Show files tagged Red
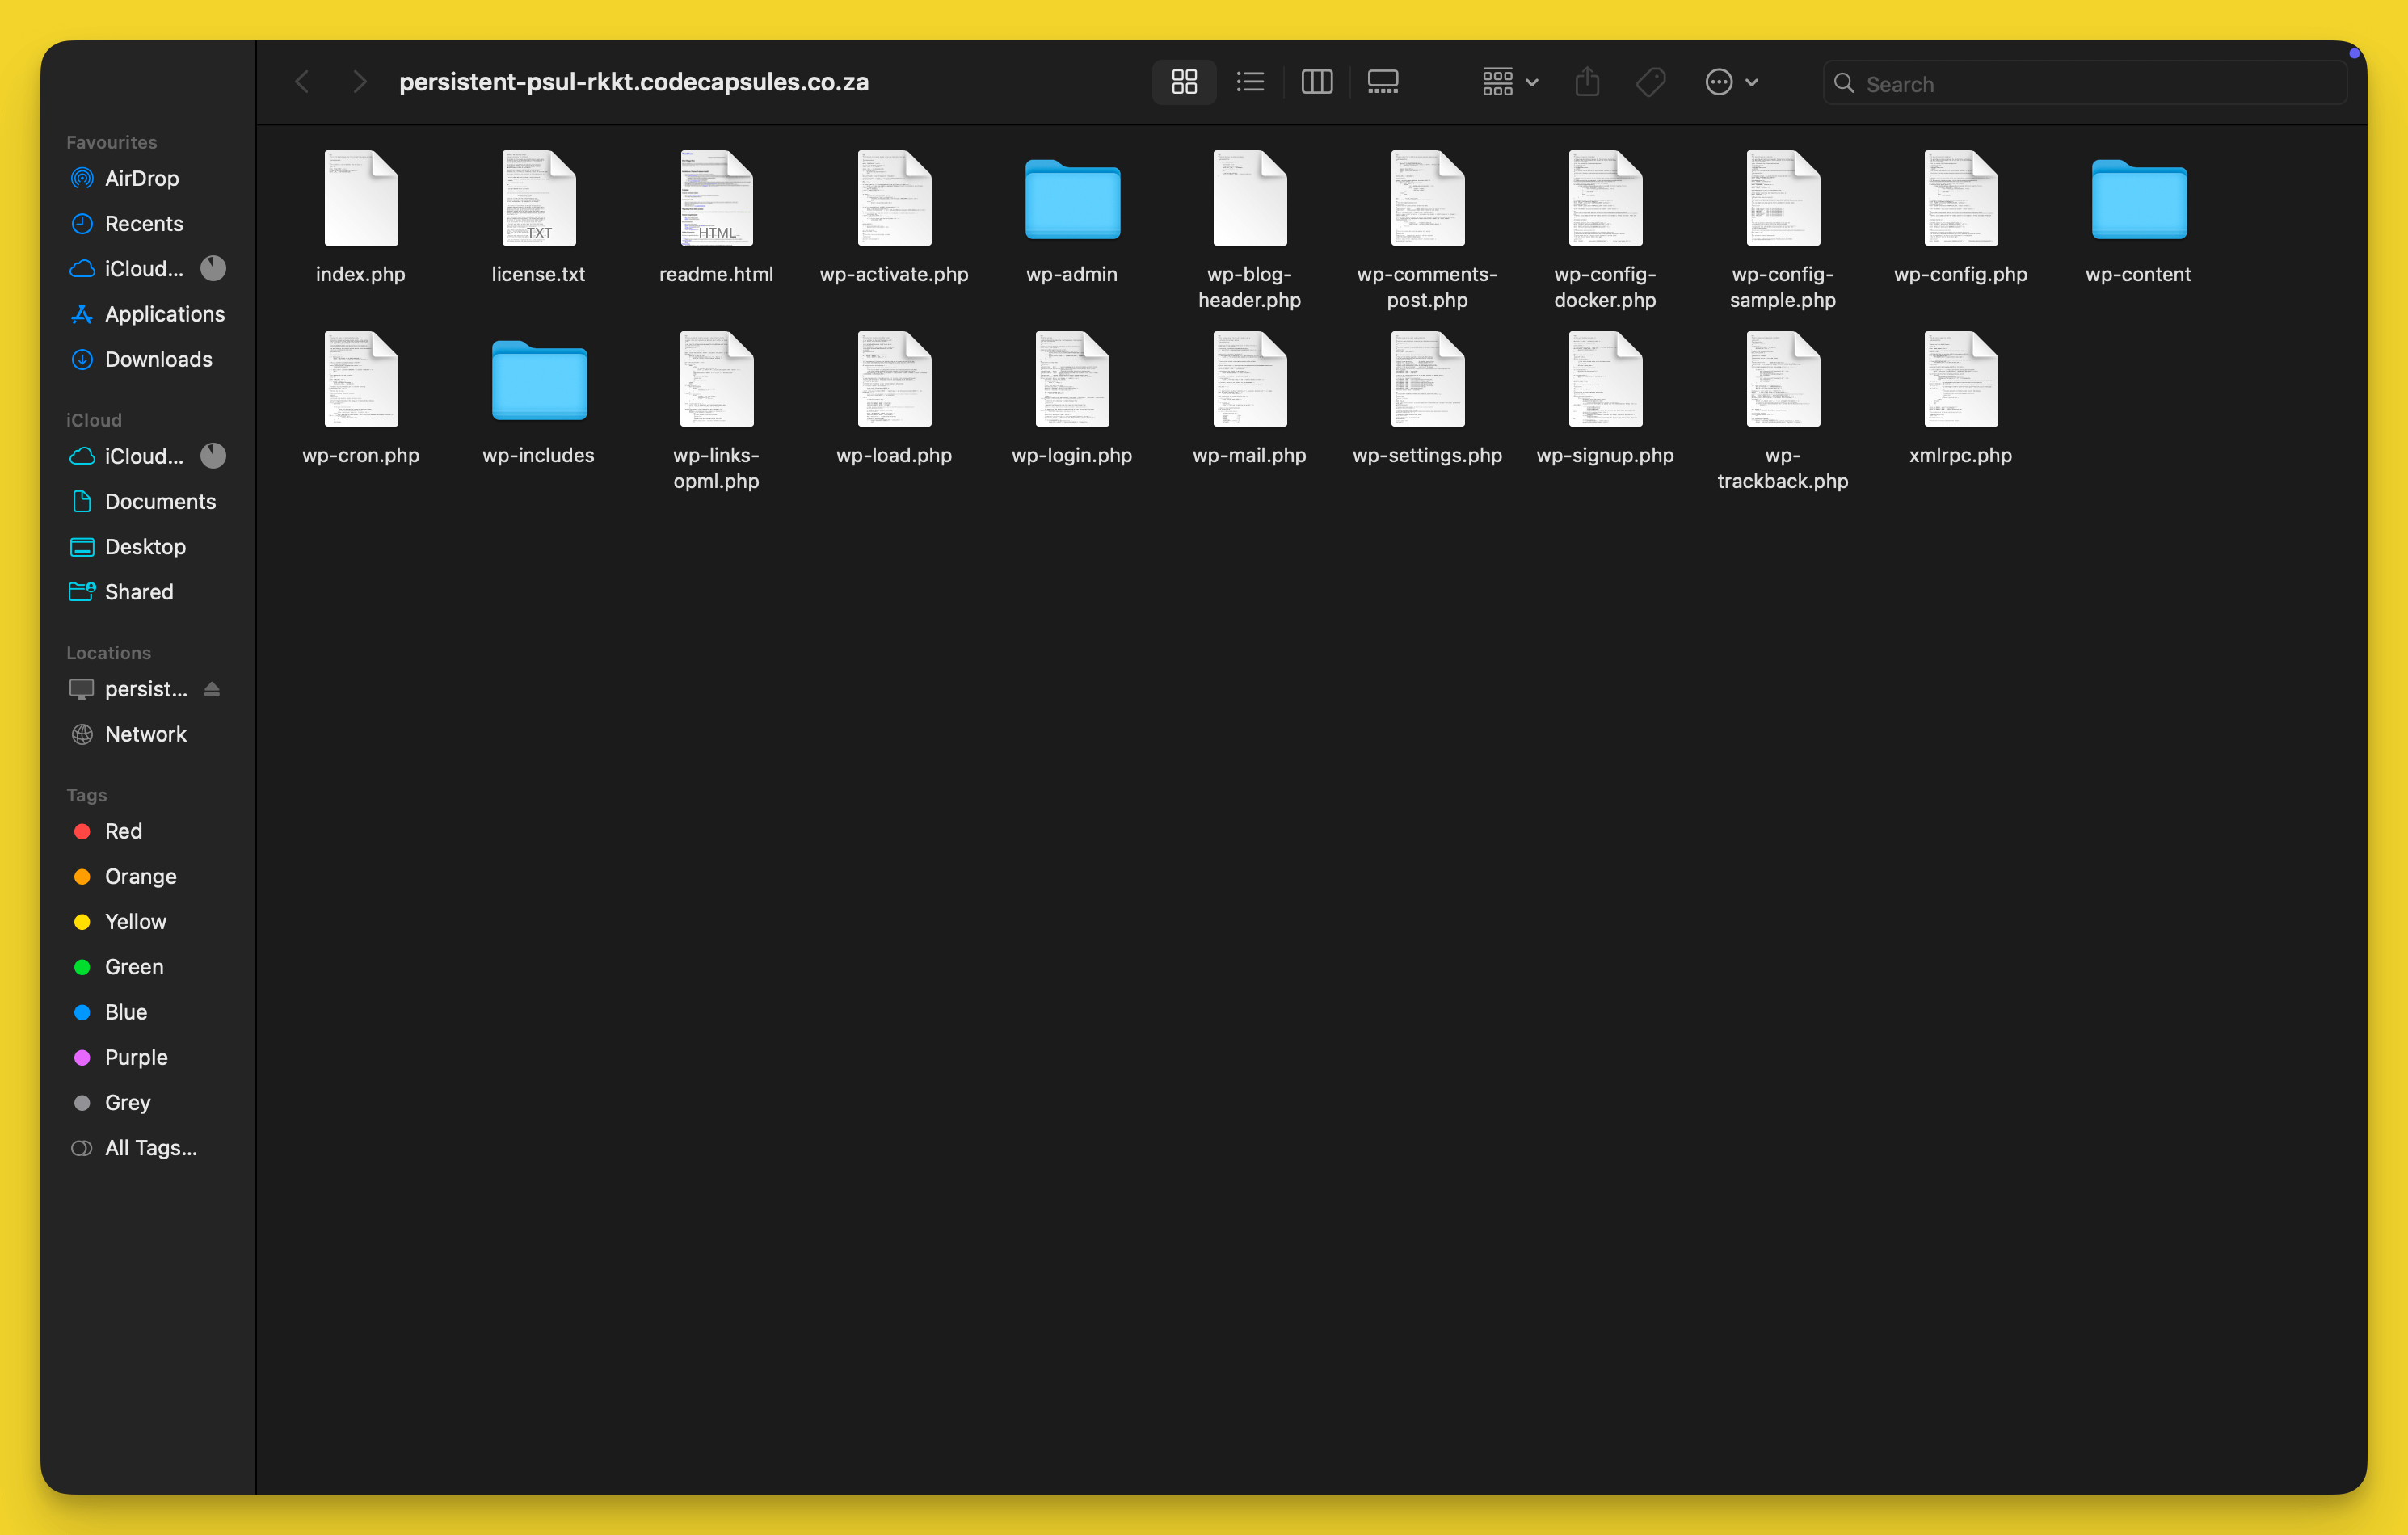 tap(121, 831)
